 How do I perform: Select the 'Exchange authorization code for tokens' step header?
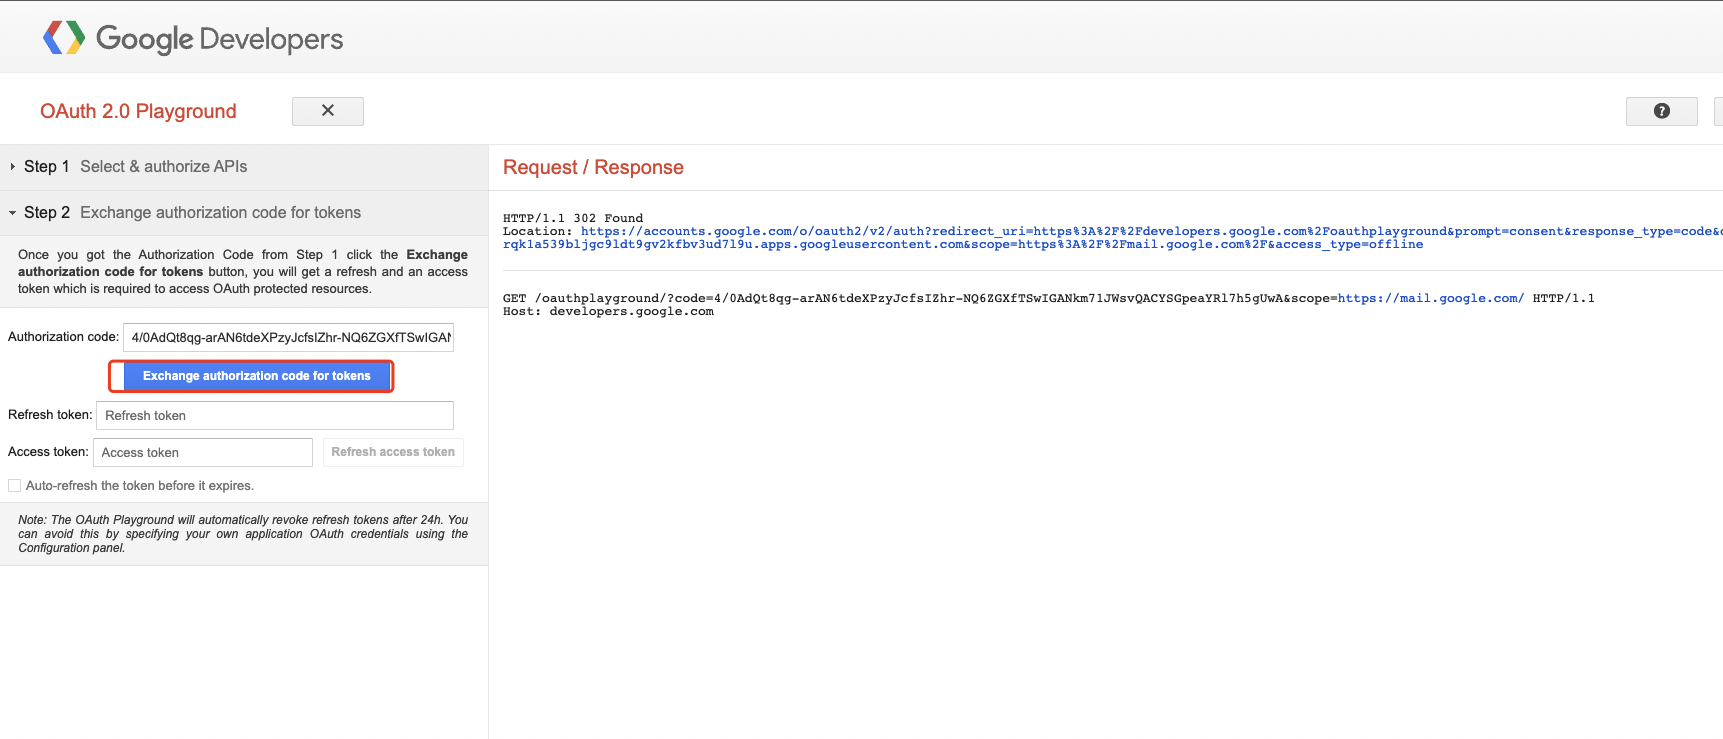coord(220,213)
